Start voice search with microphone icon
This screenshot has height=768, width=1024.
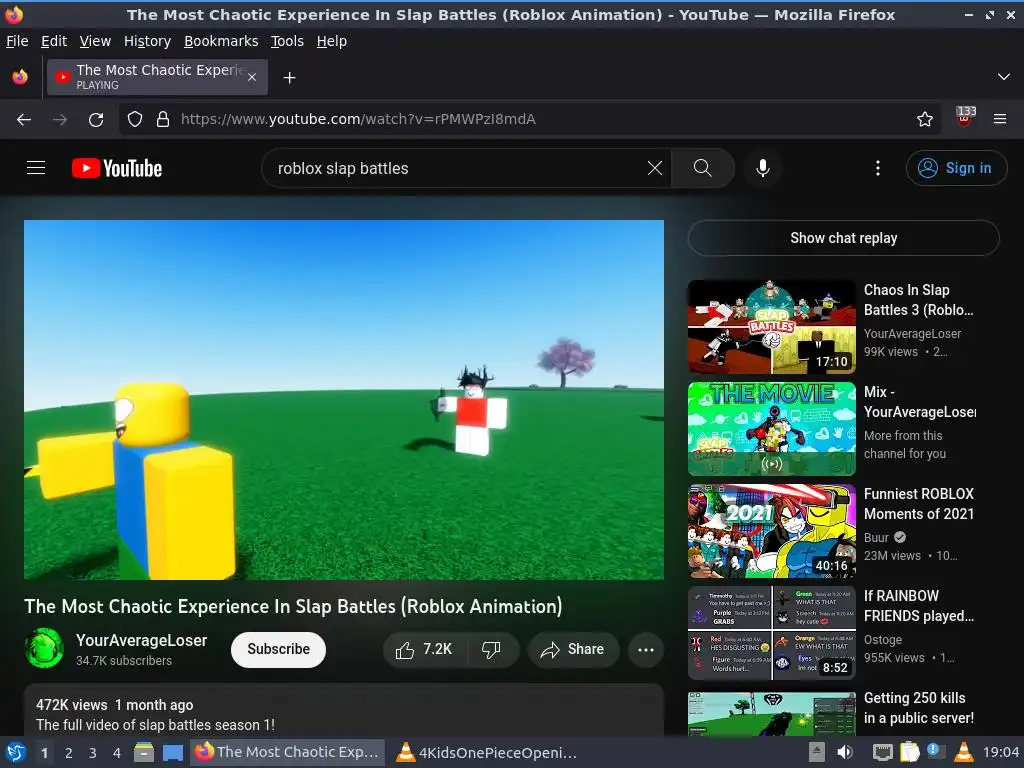tap(763, 168)
